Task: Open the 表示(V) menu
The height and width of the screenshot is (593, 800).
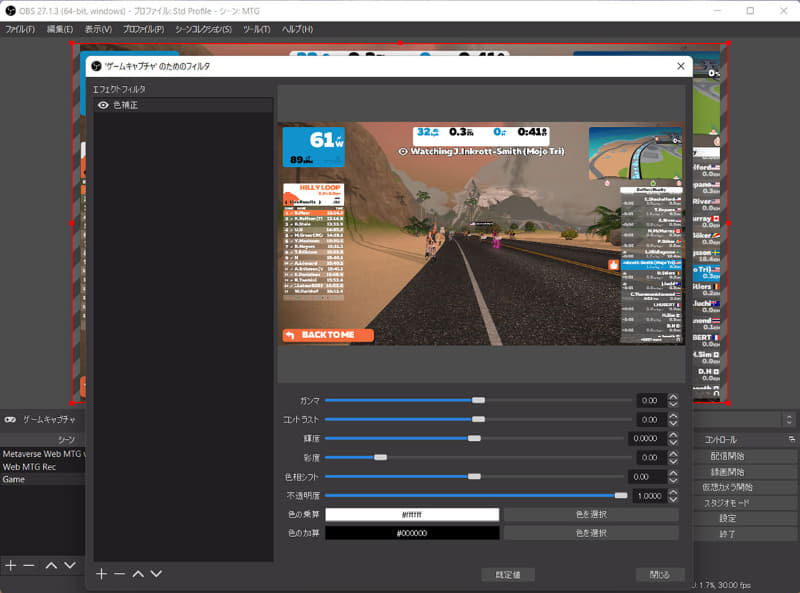Action: click(x=98, y=29)
